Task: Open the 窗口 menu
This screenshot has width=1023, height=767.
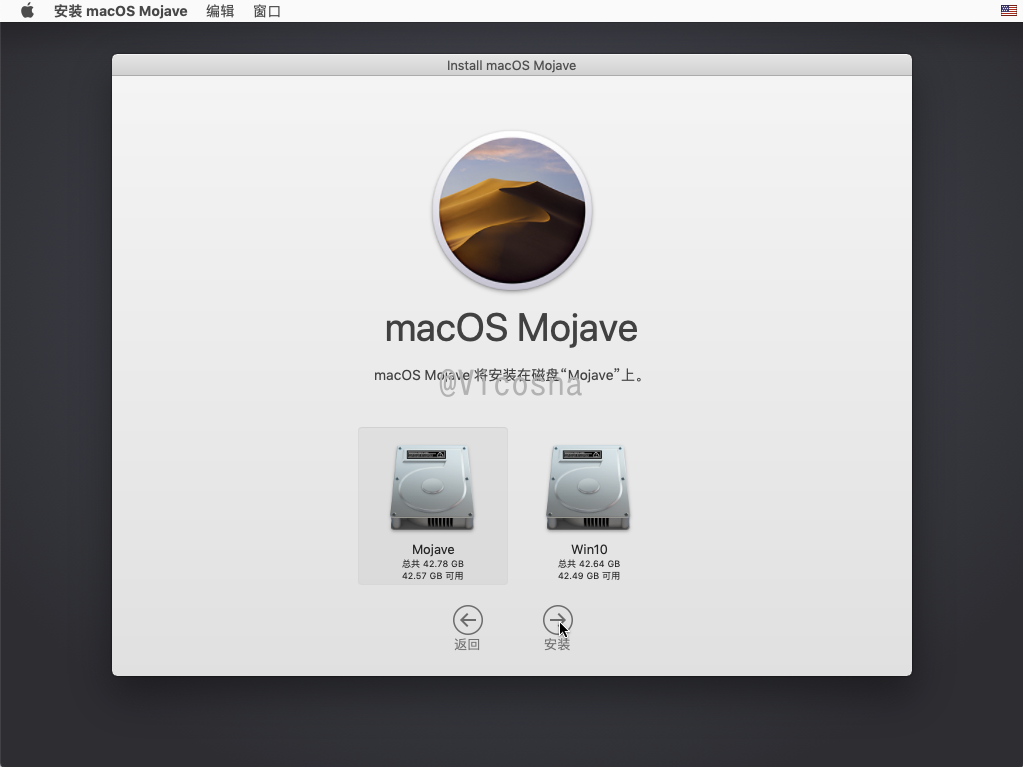Action: (x=267, y=11)
